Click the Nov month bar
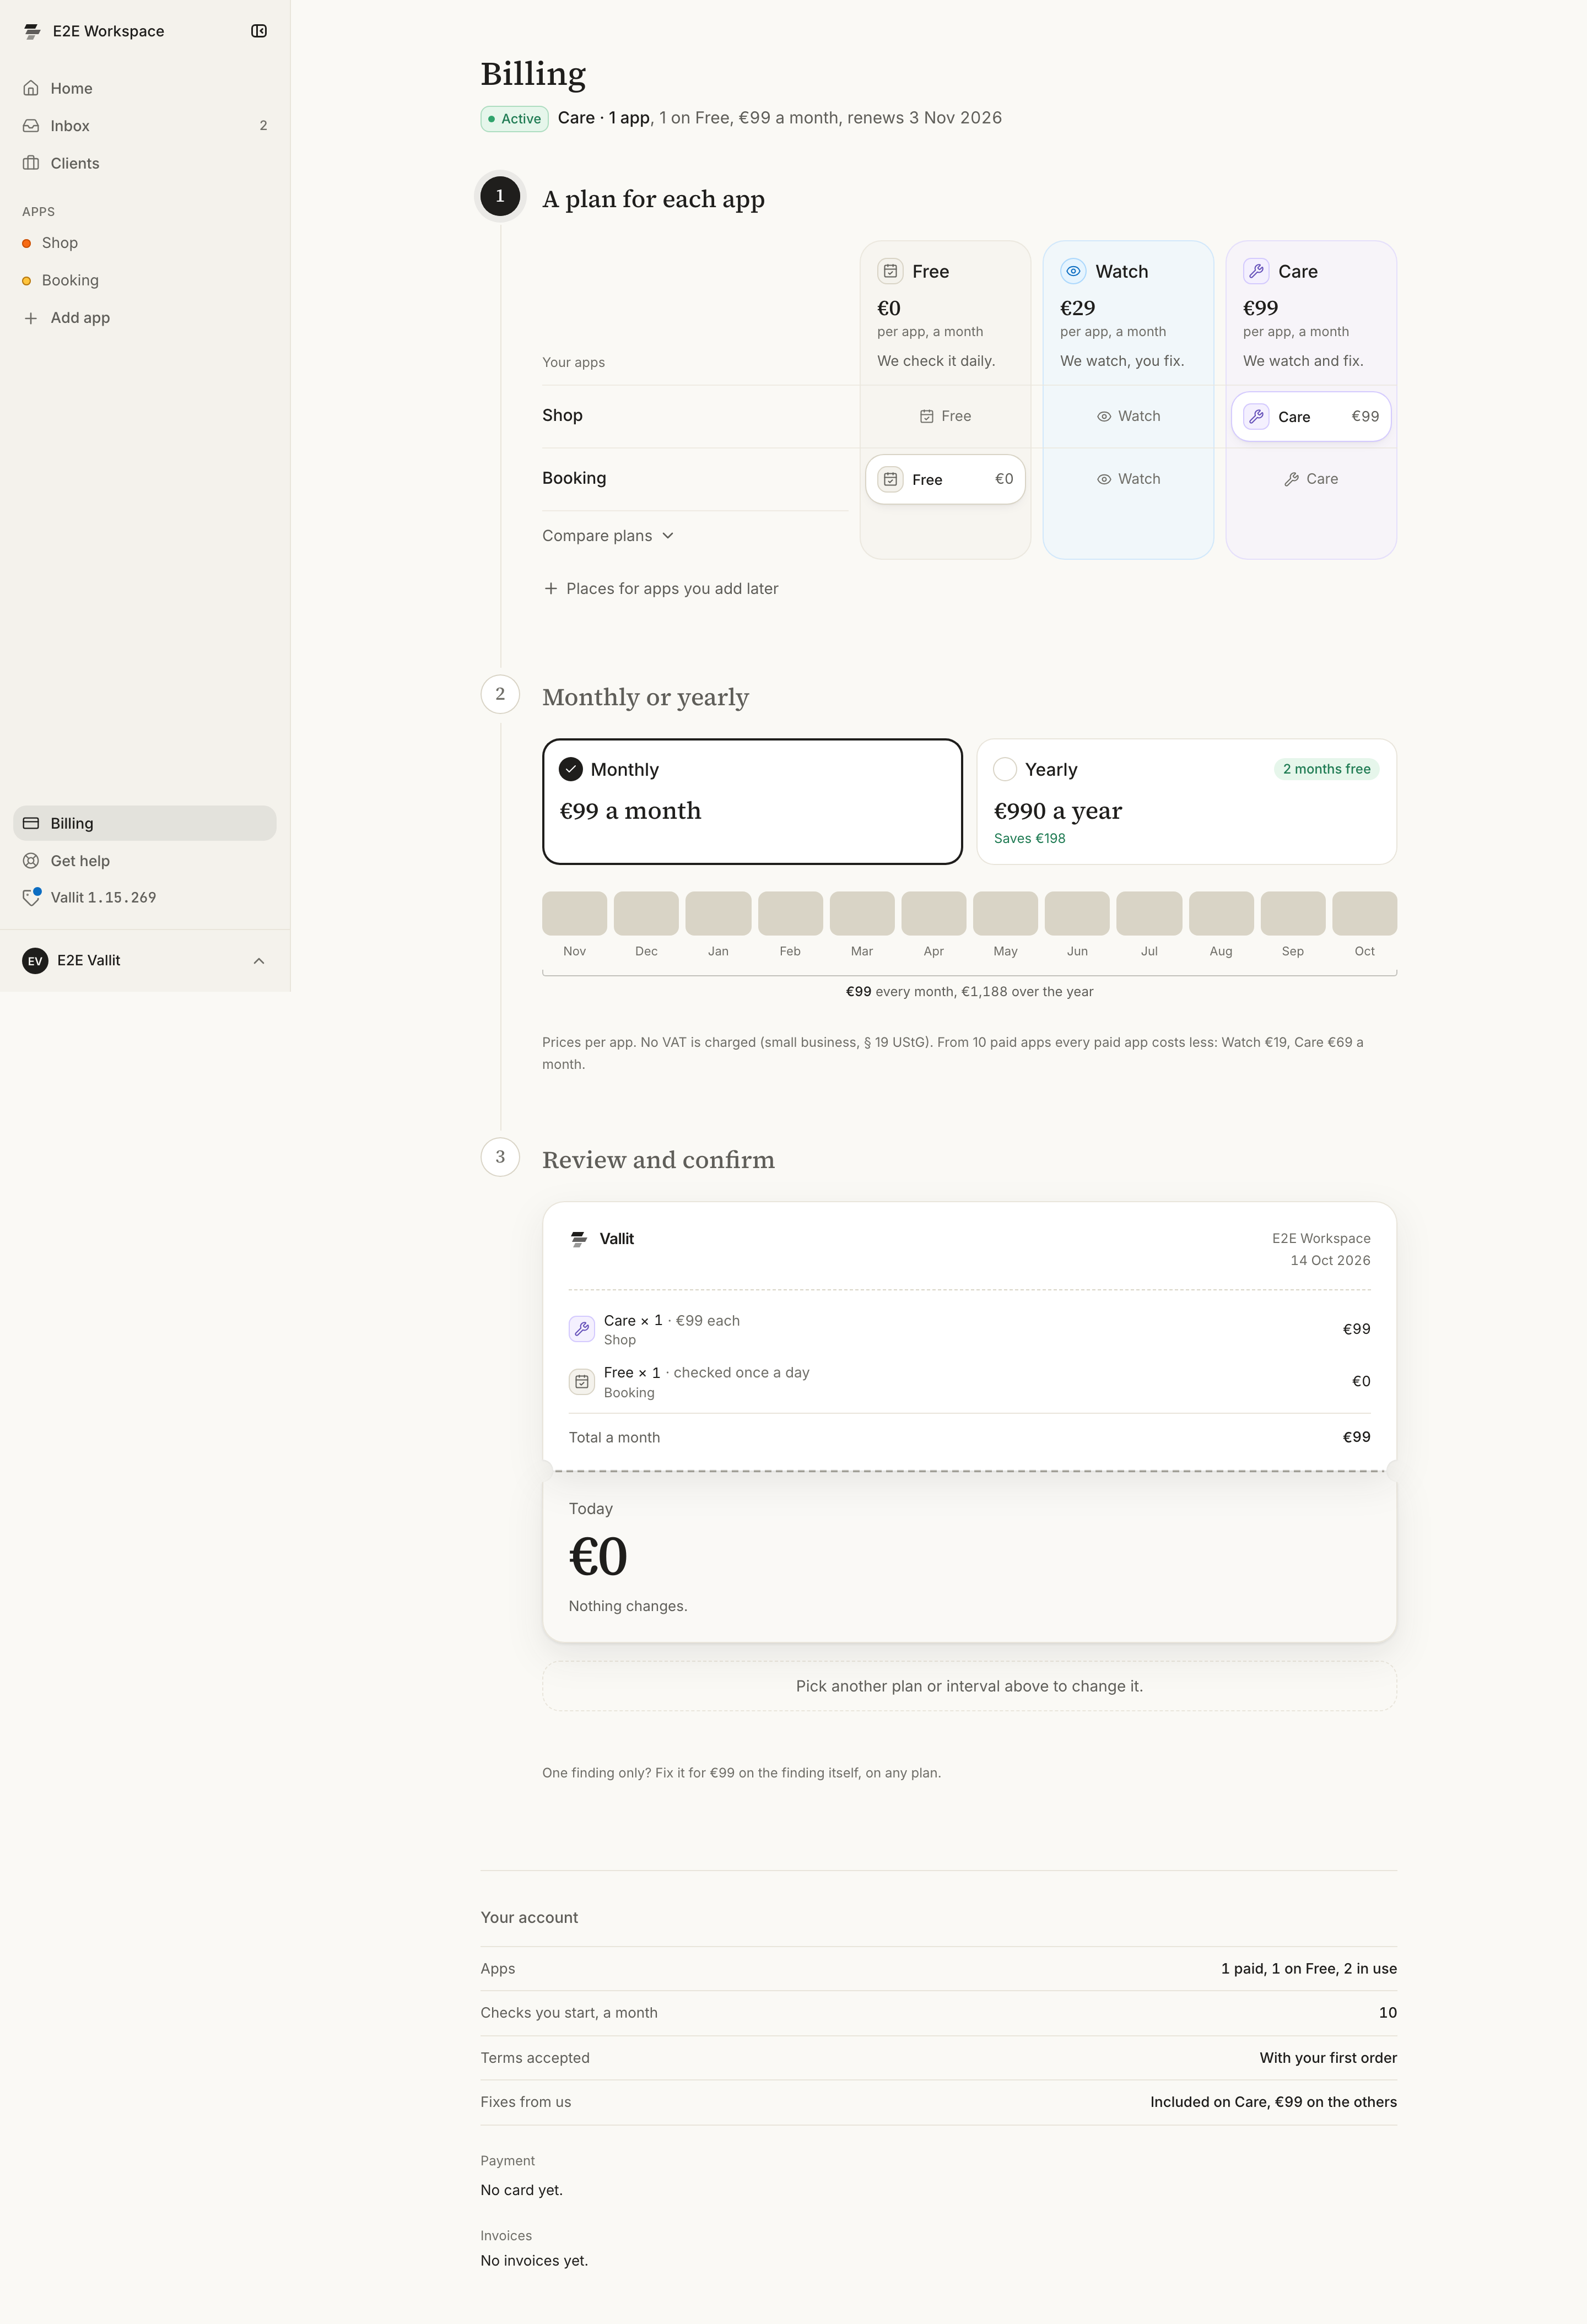The height and width of the screenshot is (2324, 1587). (574, 913)
